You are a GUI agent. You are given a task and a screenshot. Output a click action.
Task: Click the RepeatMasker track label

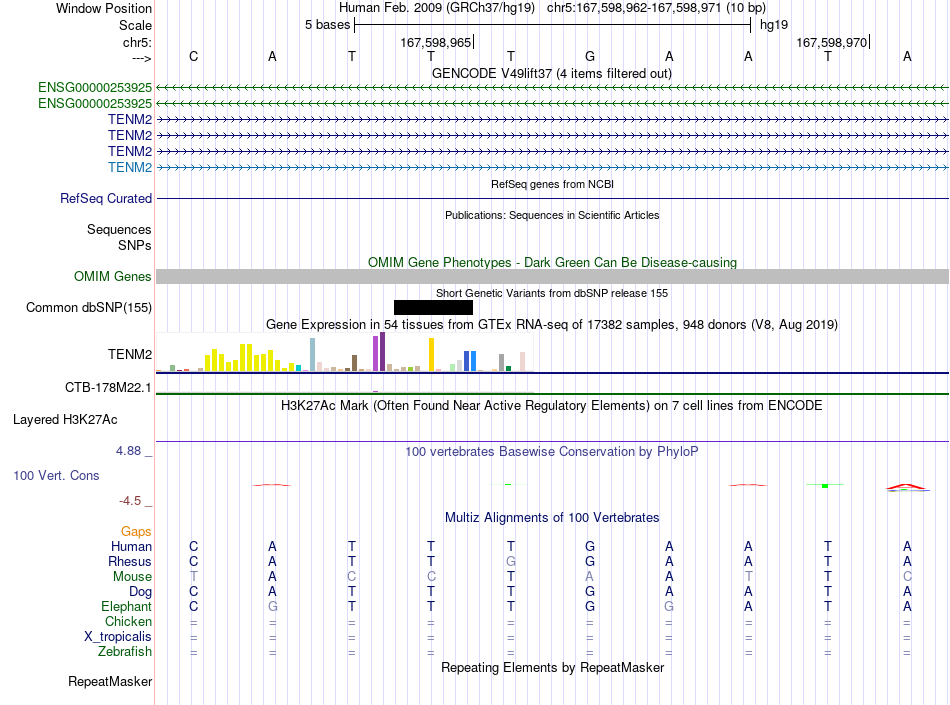click(x=110, y=682)
